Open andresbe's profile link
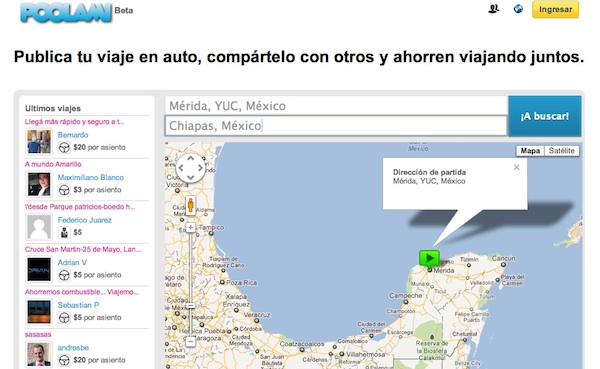 [x=73, y=348]
